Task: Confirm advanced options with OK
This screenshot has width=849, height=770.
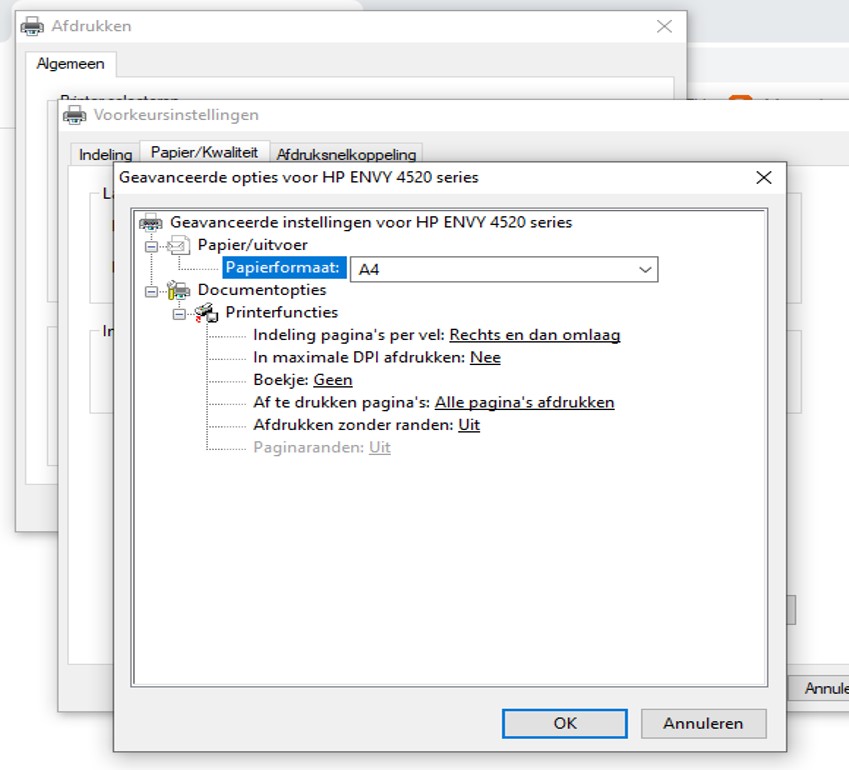Action: (x=565, y=723)
